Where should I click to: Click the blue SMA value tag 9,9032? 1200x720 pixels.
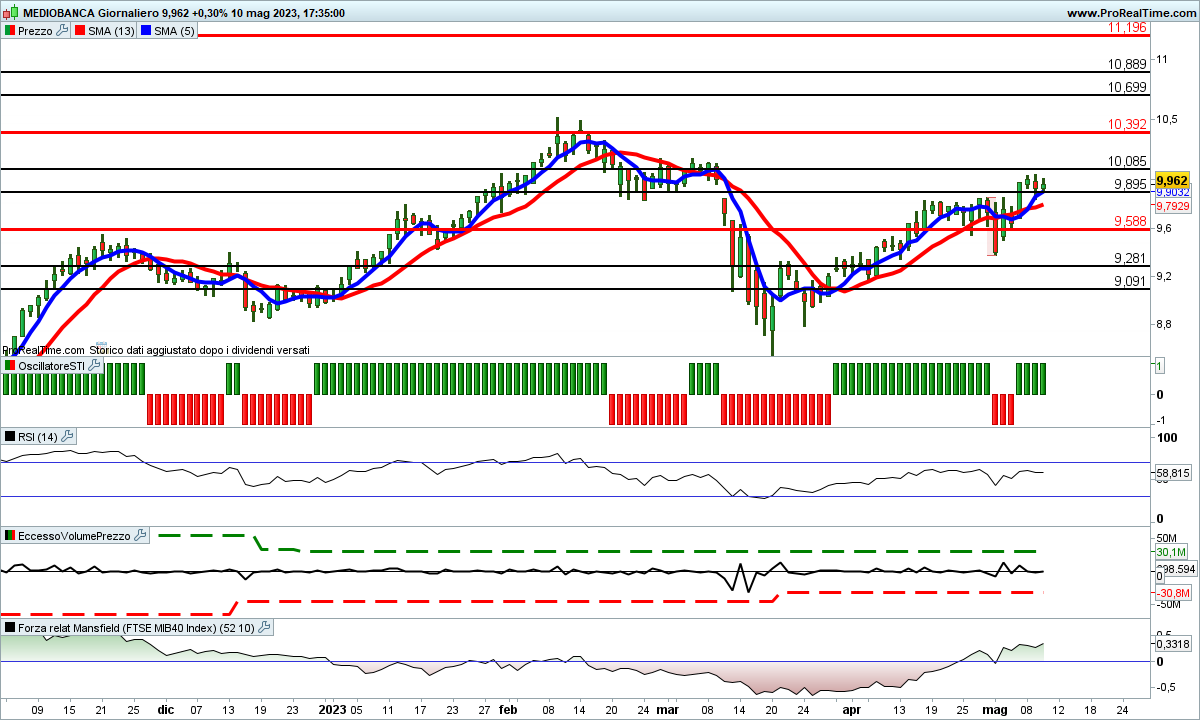[1171, 192]
